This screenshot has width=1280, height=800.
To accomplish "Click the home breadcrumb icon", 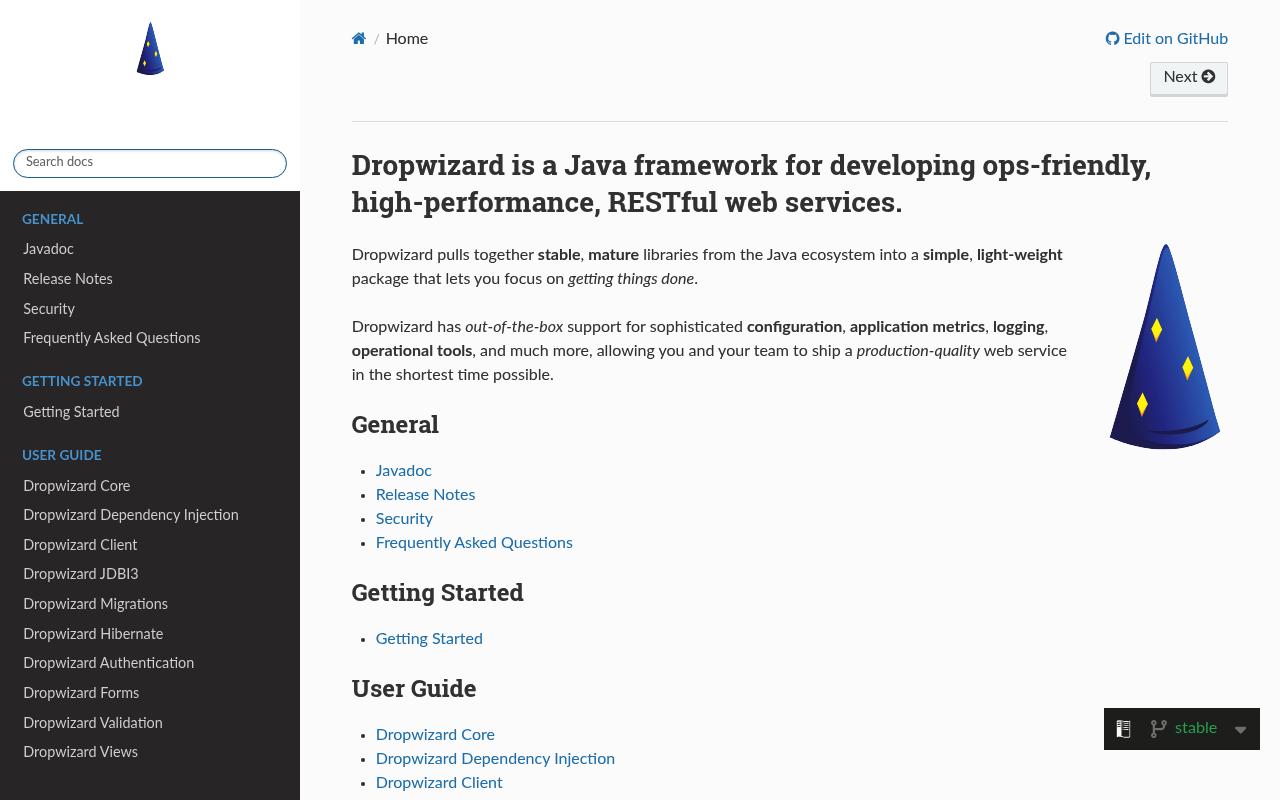I will click(359, 39).
